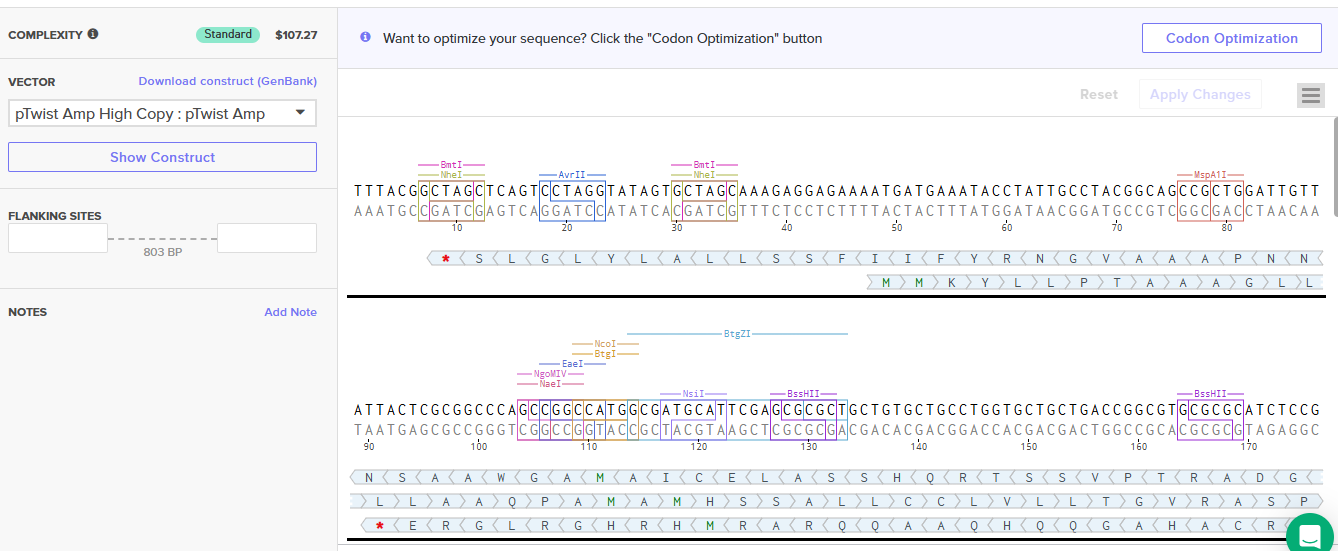Click the Apply Changes button

click(x=1200, y=94)
